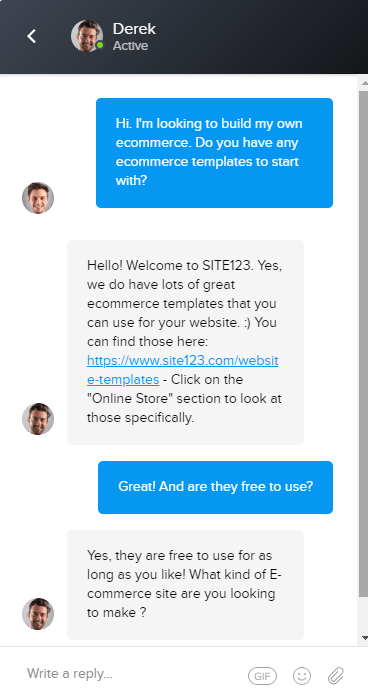
Task: Click avatar beside the last reply
Action: tap(38, 614)
